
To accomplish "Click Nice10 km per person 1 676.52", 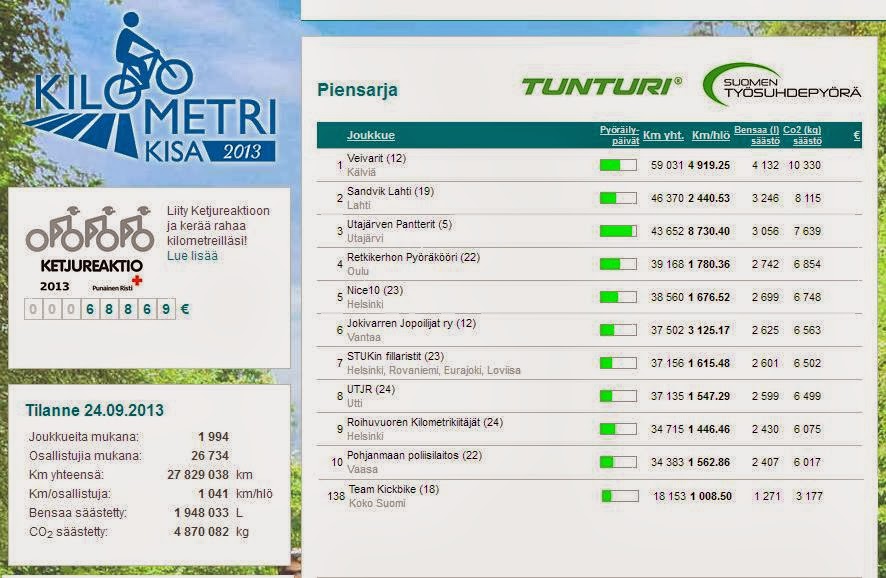I will click(709, 297).
